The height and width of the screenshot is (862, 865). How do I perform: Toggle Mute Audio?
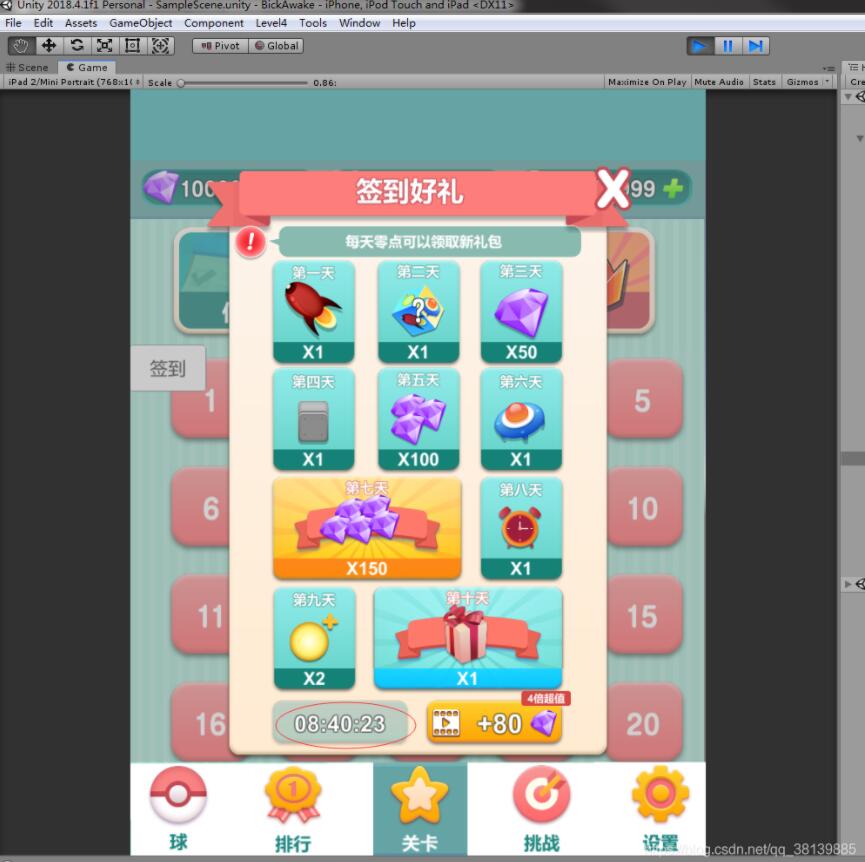[719, 82]
